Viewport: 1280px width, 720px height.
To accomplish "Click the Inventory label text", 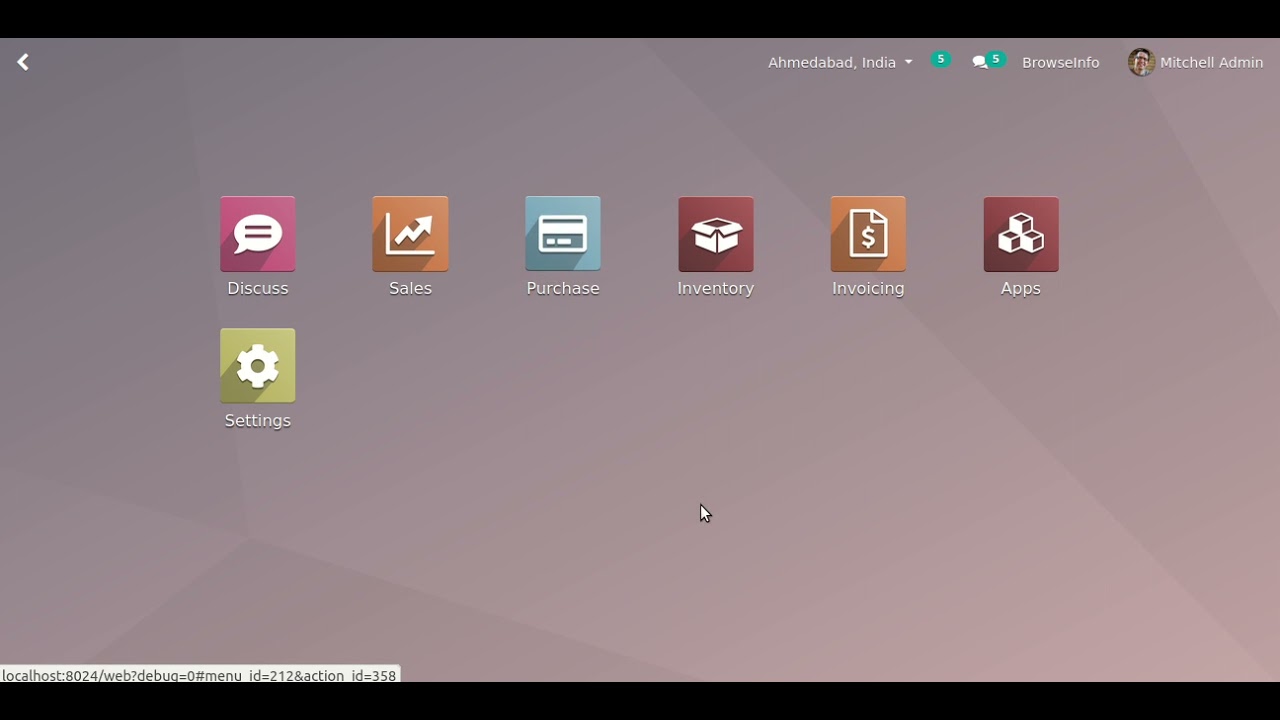I will [716, 288].
